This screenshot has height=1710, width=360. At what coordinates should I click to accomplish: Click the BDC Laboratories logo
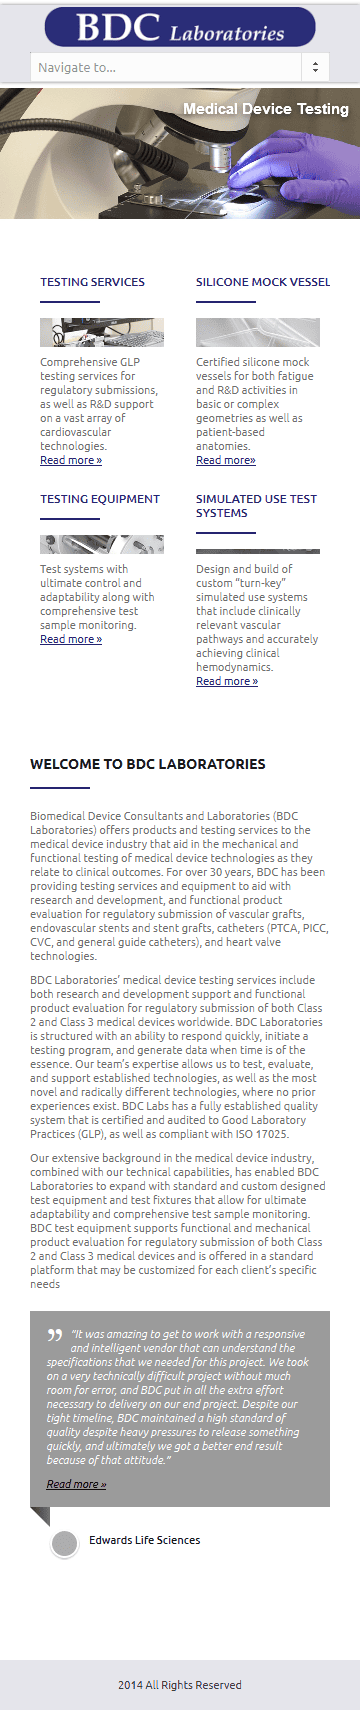[180, 27]
